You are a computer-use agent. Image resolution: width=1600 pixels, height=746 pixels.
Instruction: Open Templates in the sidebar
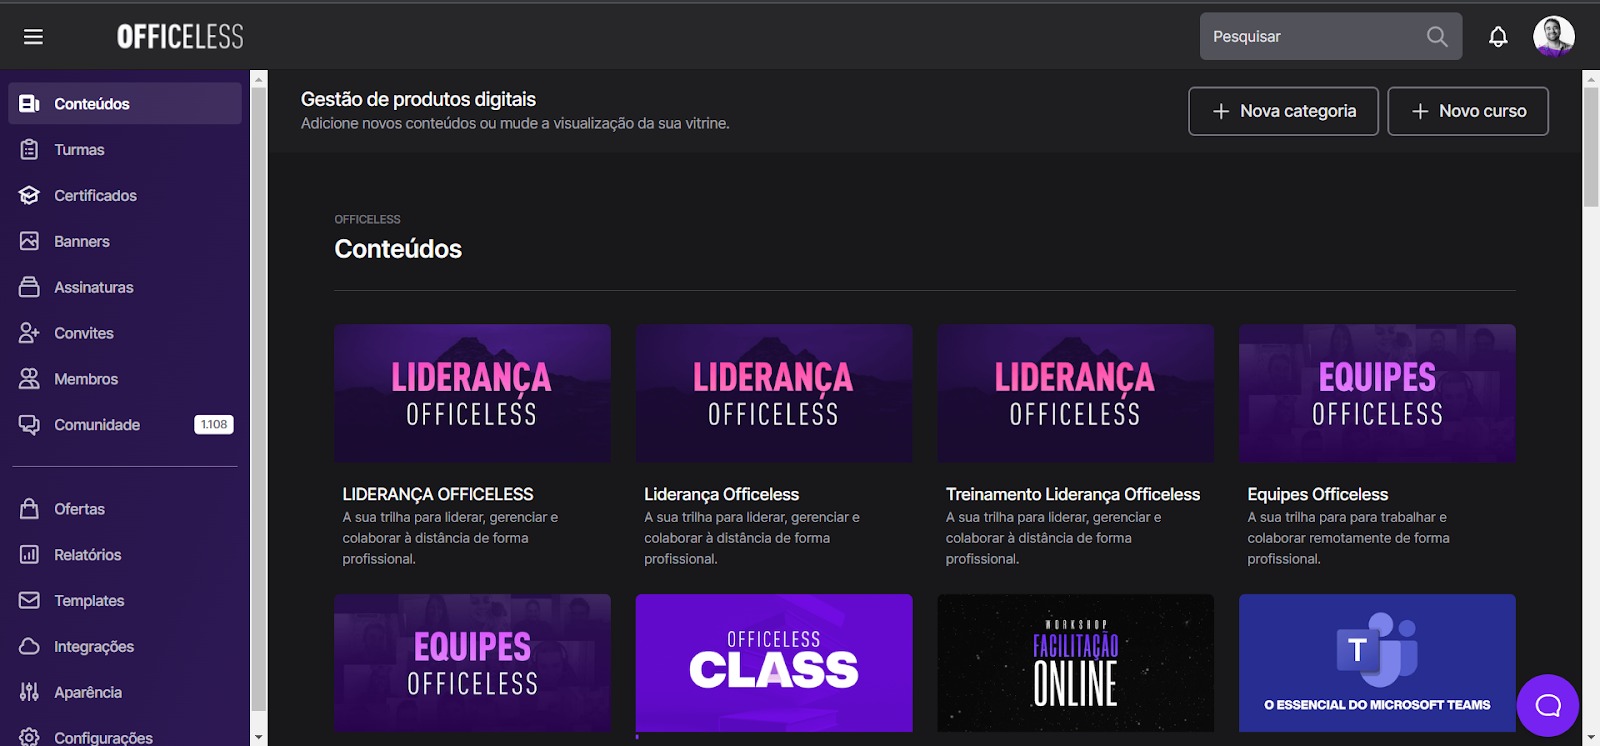(125, 601)
